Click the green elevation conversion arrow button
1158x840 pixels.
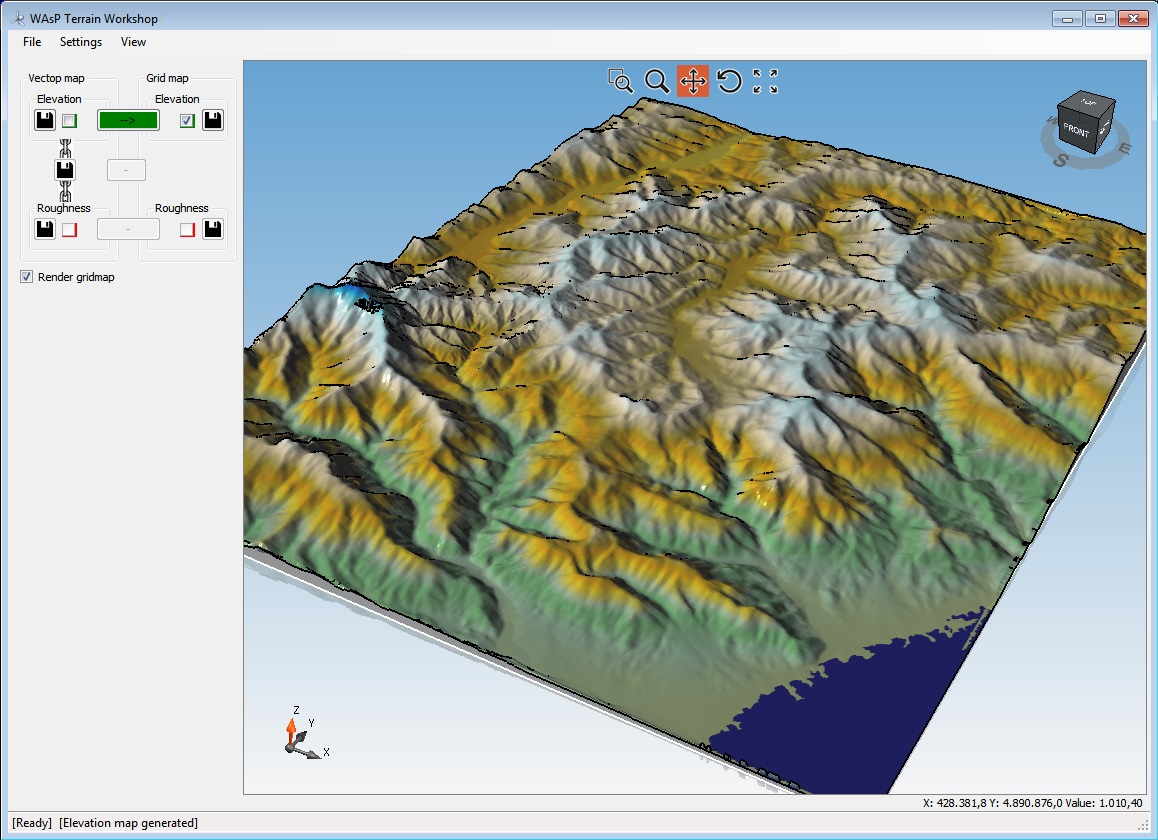coord(129,120)
